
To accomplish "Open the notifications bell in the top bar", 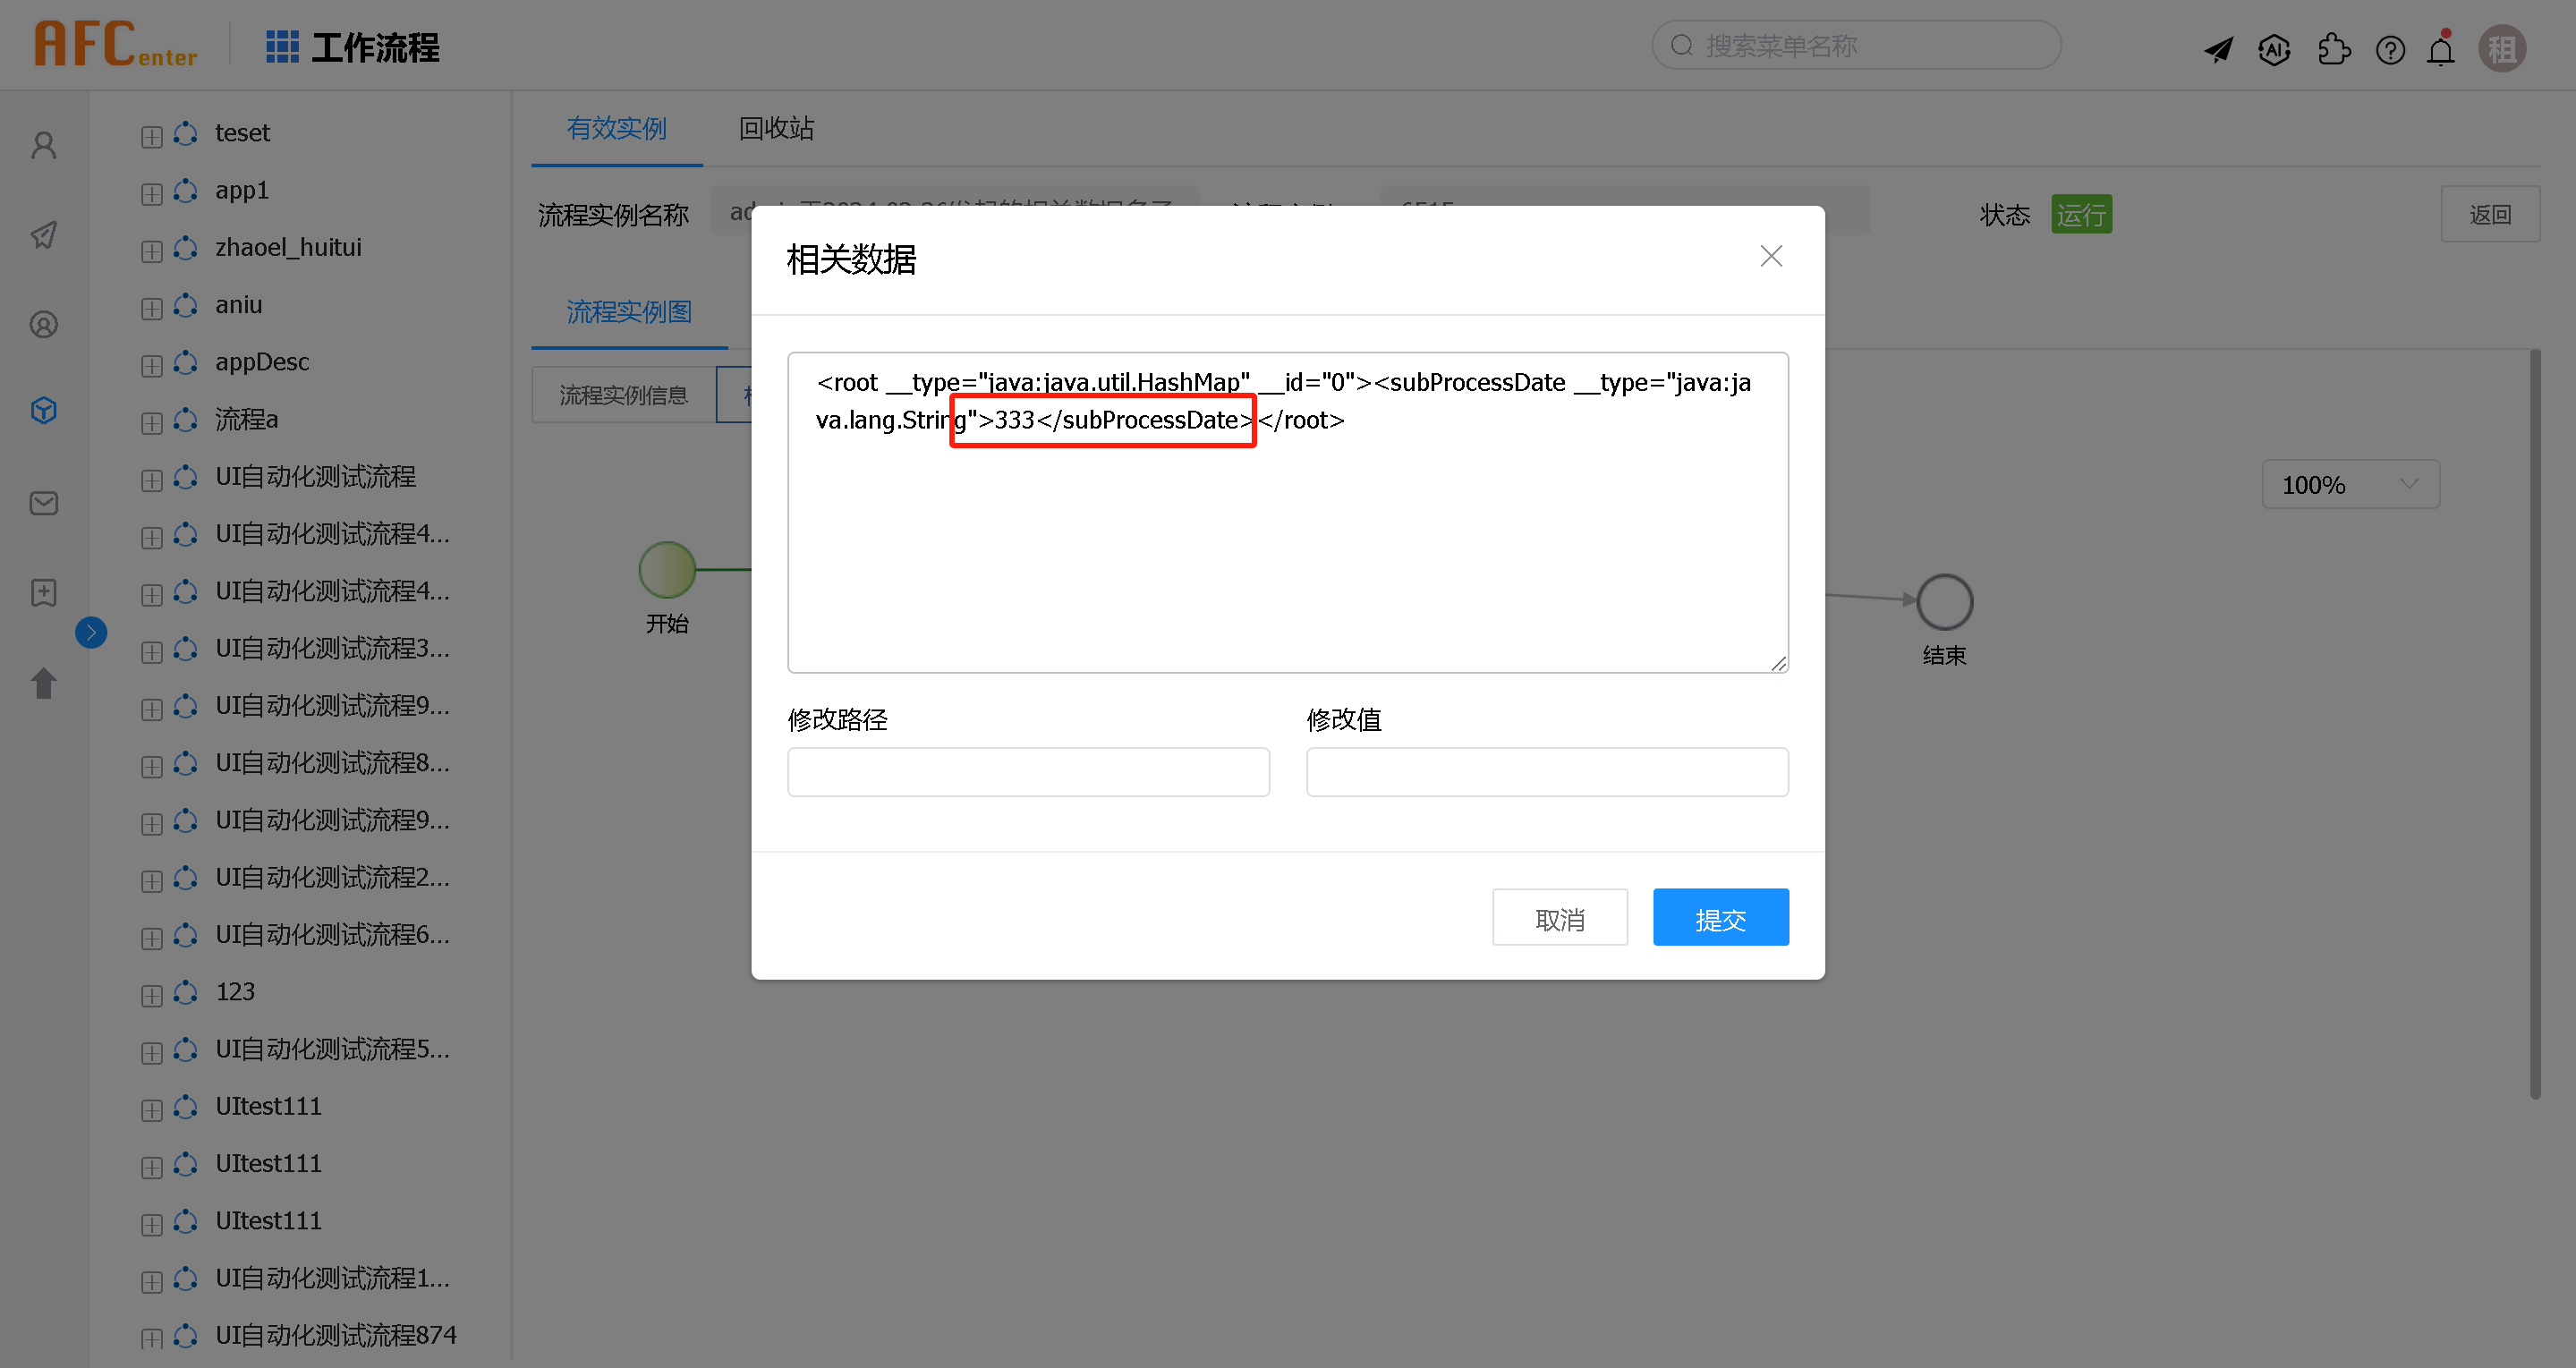I will pos(2440,48).
